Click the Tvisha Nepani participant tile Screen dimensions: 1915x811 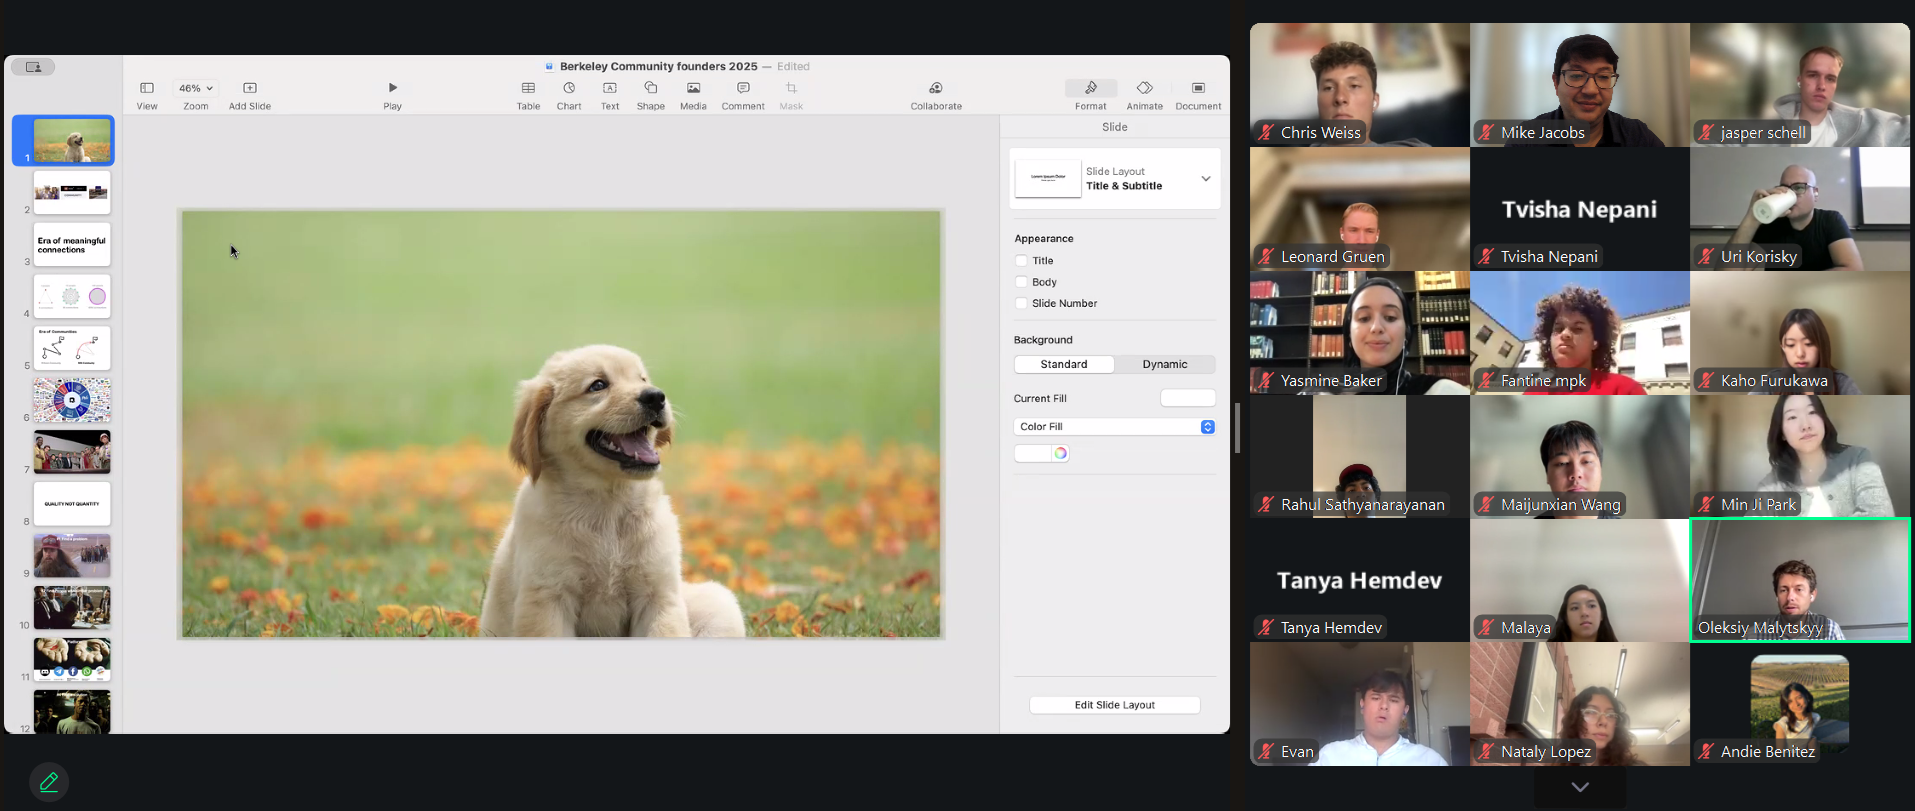1580,209
